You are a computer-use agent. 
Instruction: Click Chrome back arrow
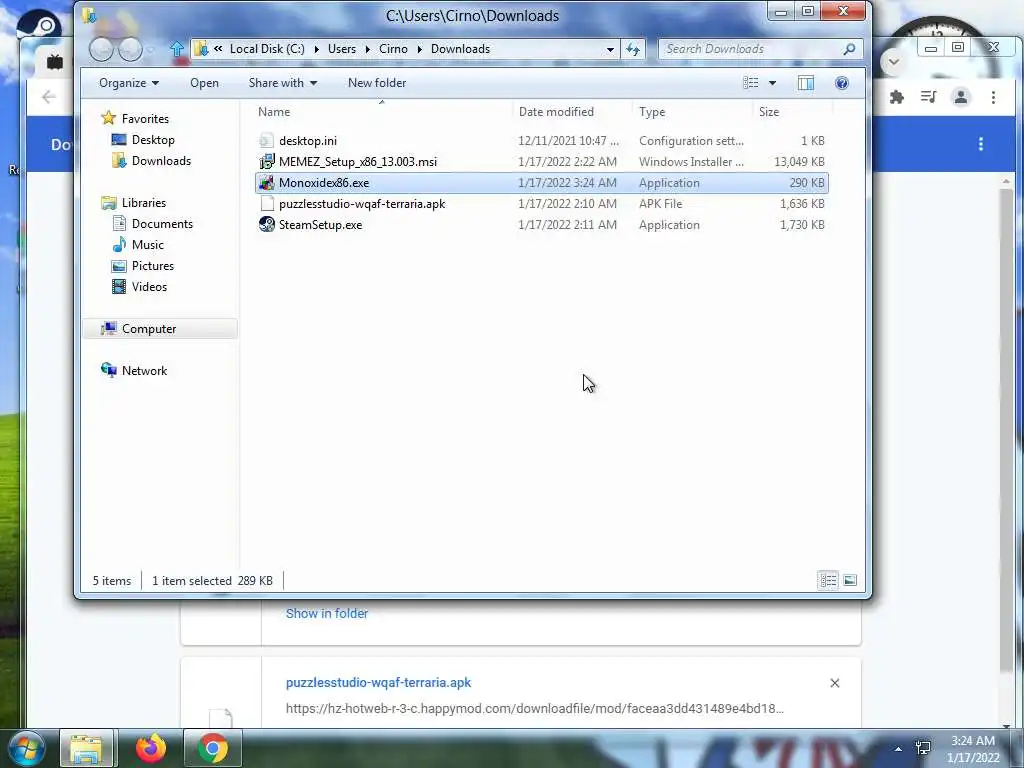click(48, 97)
